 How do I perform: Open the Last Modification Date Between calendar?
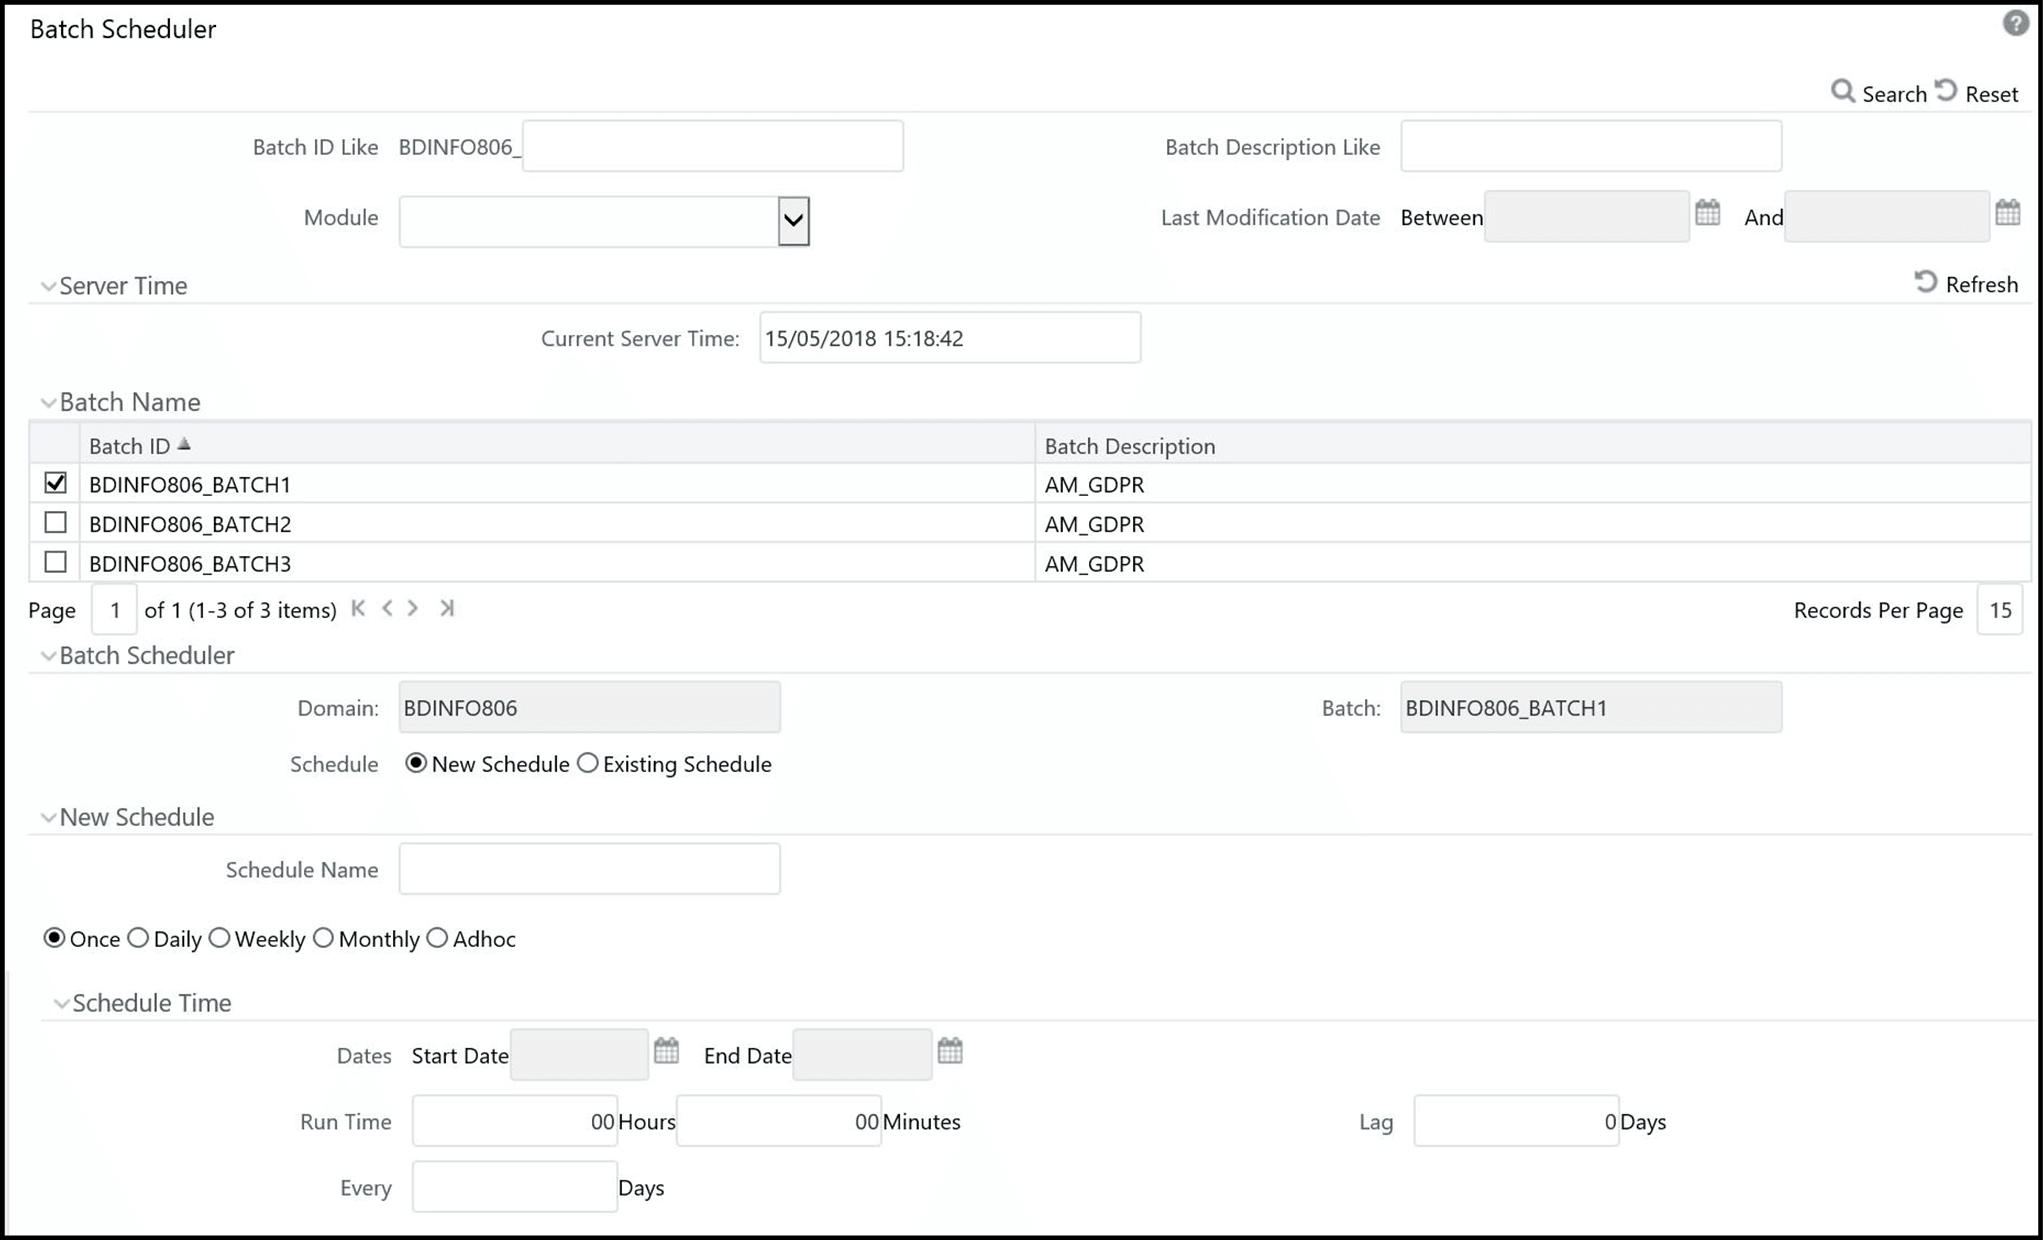point(1708,212)
